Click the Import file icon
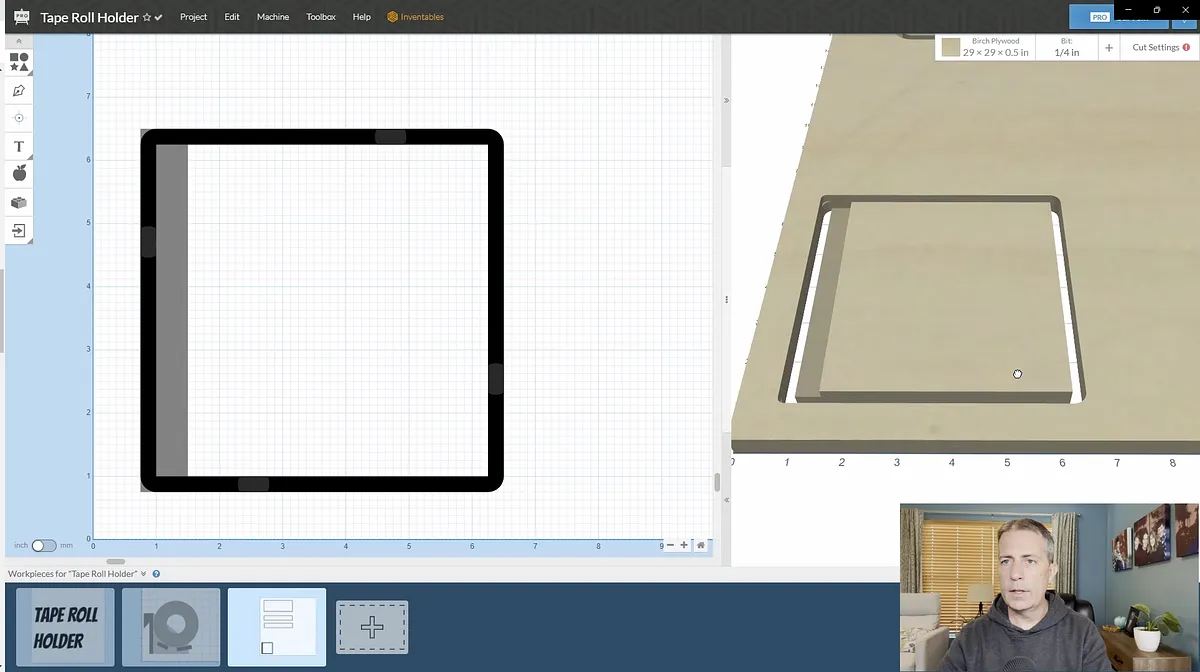Screen dimensions: 1200x672 click(18, 230)
